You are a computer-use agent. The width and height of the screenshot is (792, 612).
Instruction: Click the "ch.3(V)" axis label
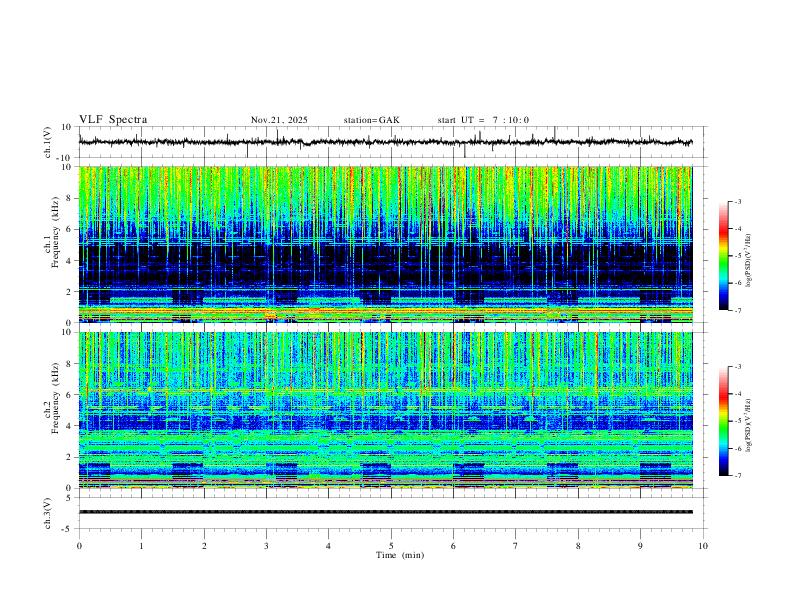48,514
